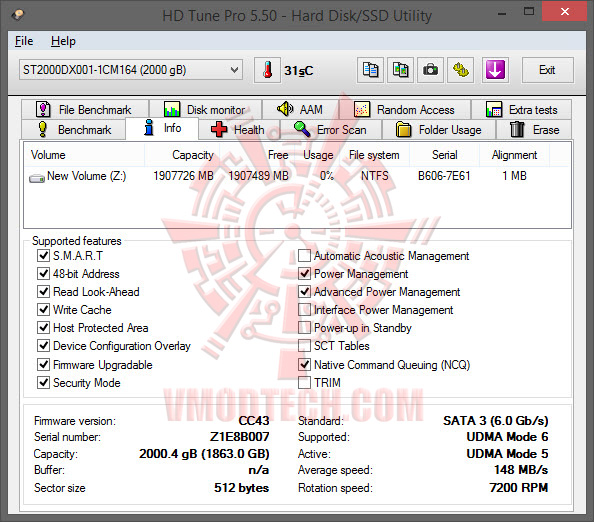Maximize the HD Tune Pro window
Image resolution: width=594 pixels, height=522 pixels.
[529, 12]
